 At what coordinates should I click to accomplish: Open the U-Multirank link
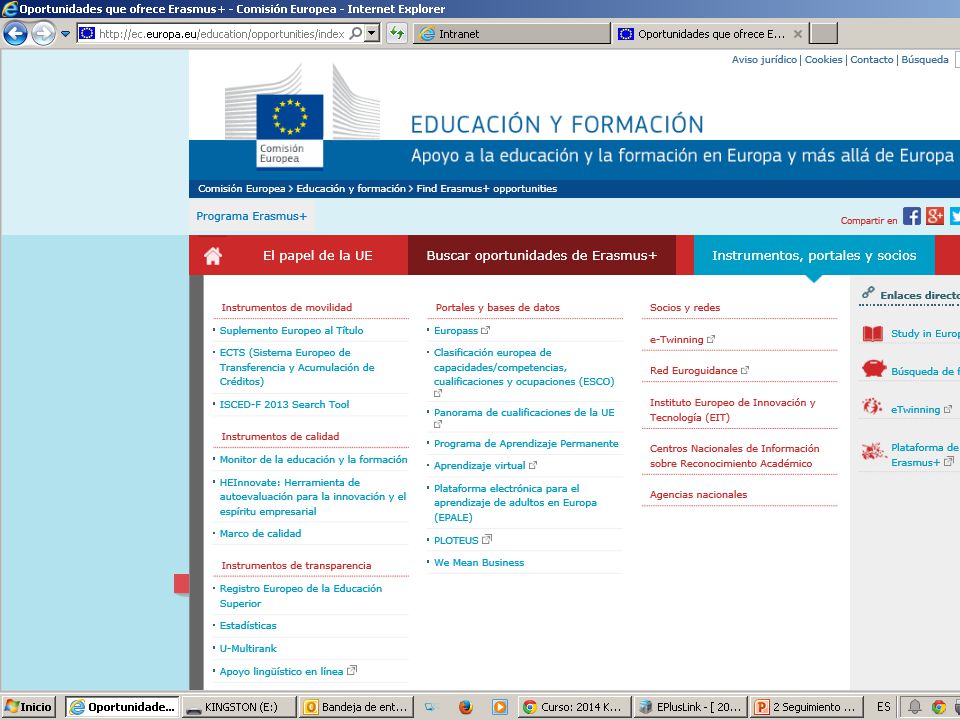[248, 648]
